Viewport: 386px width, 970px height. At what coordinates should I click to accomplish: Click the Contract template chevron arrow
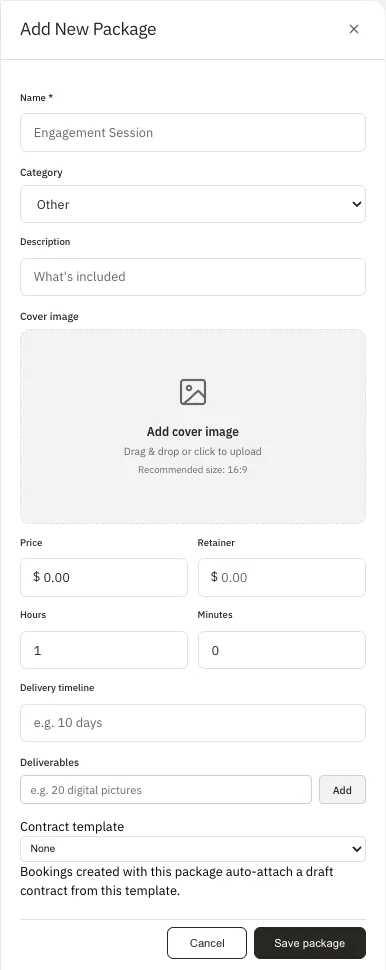356,849
